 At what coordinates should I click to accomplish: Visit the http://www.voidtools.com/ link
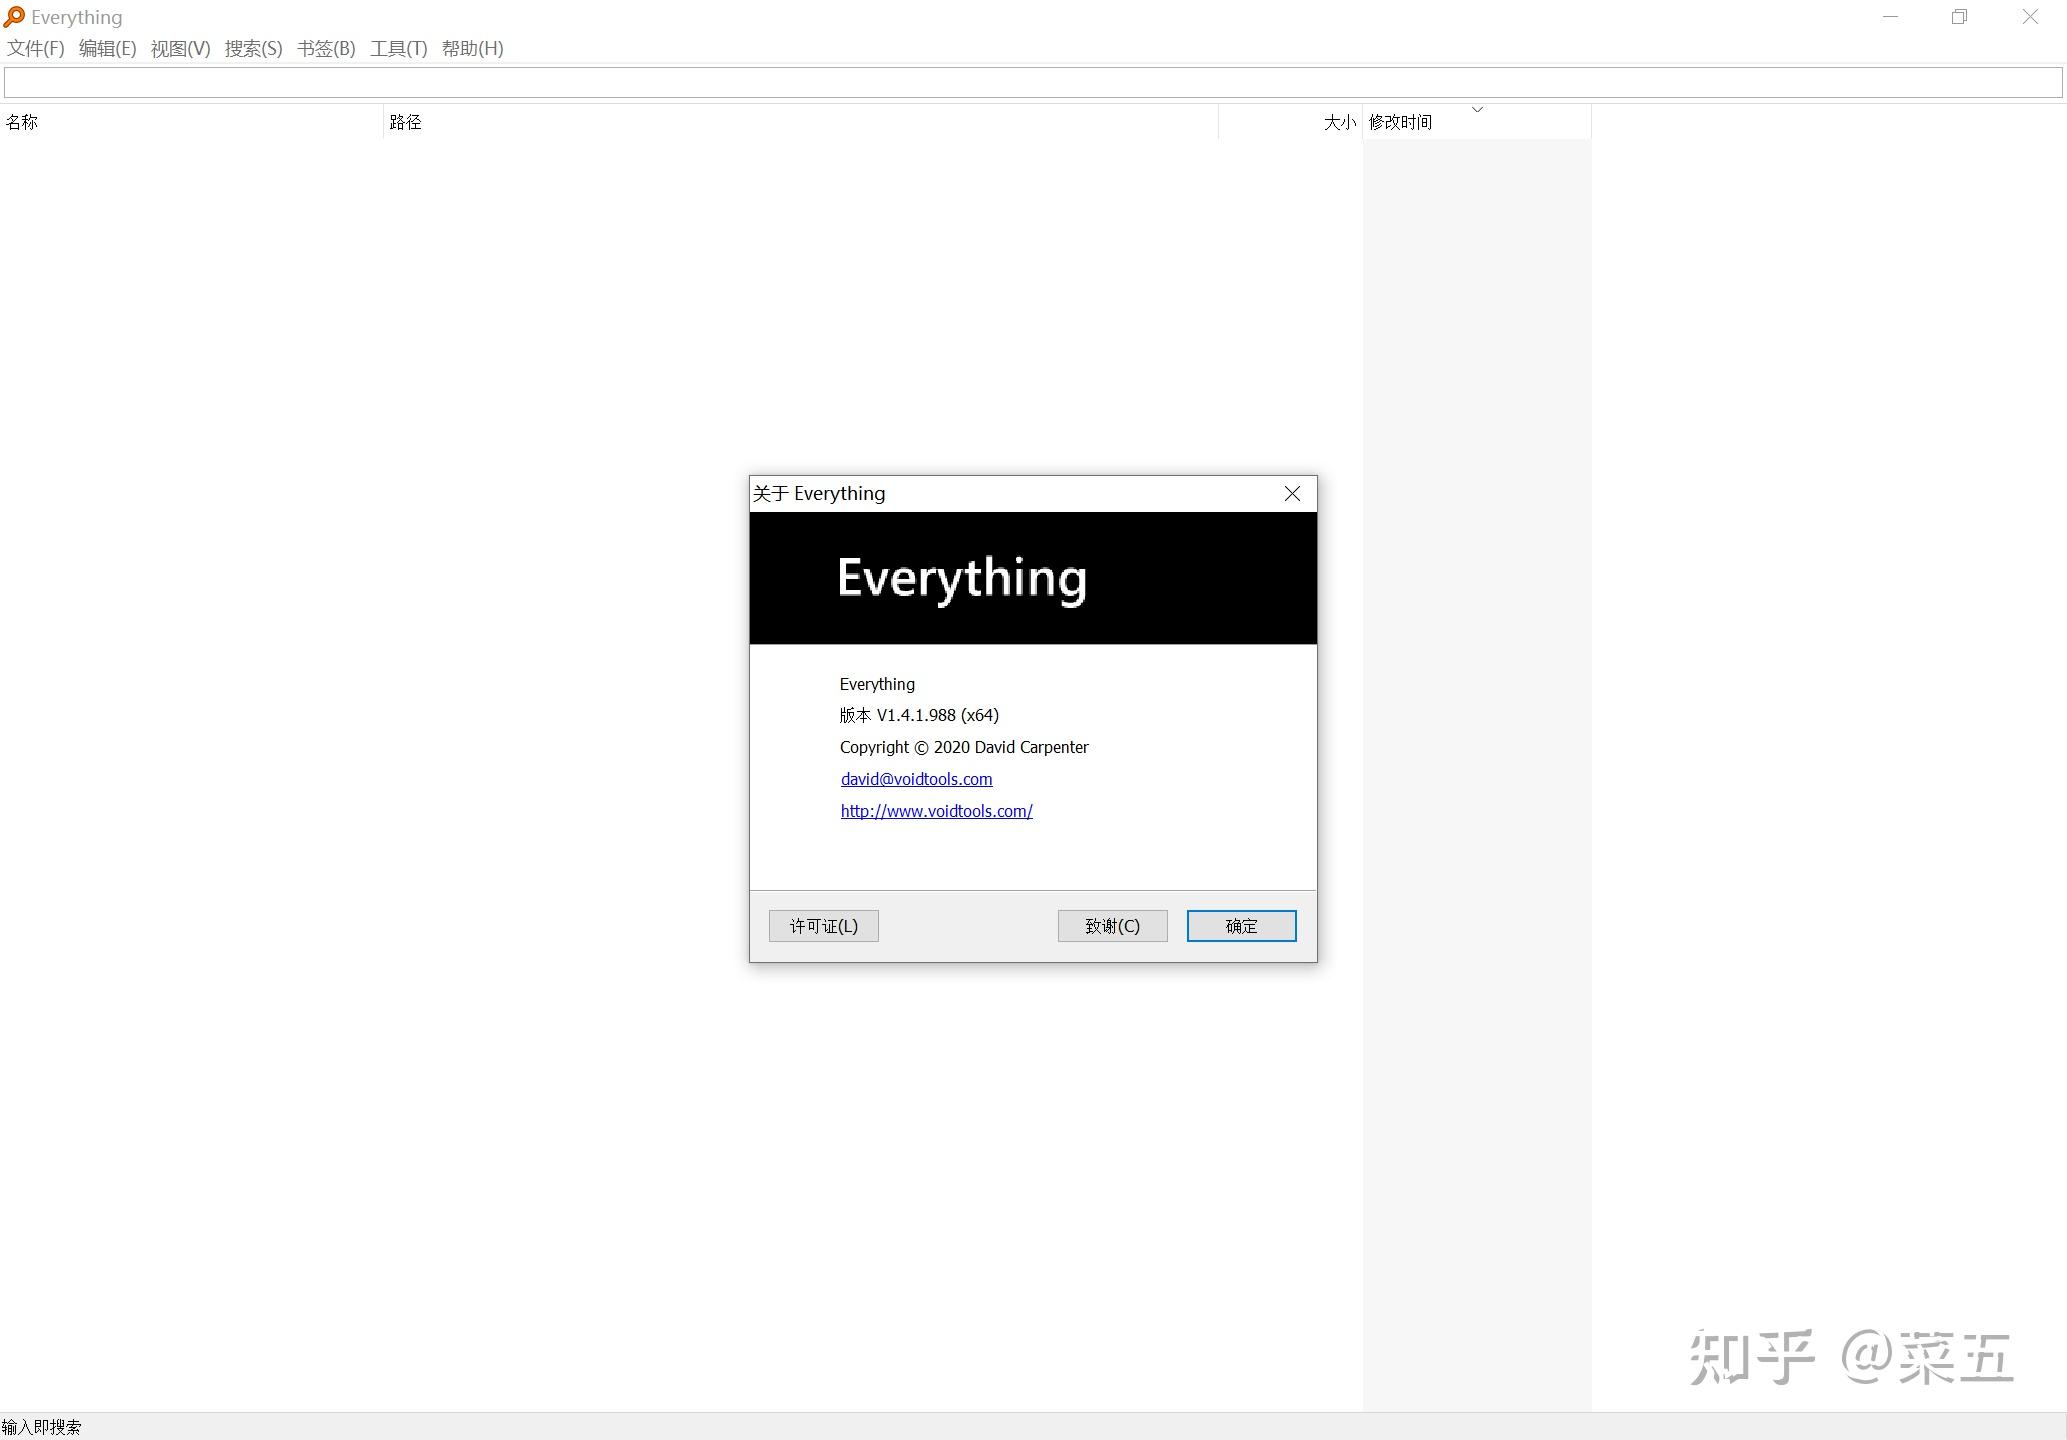coord(936,811)
